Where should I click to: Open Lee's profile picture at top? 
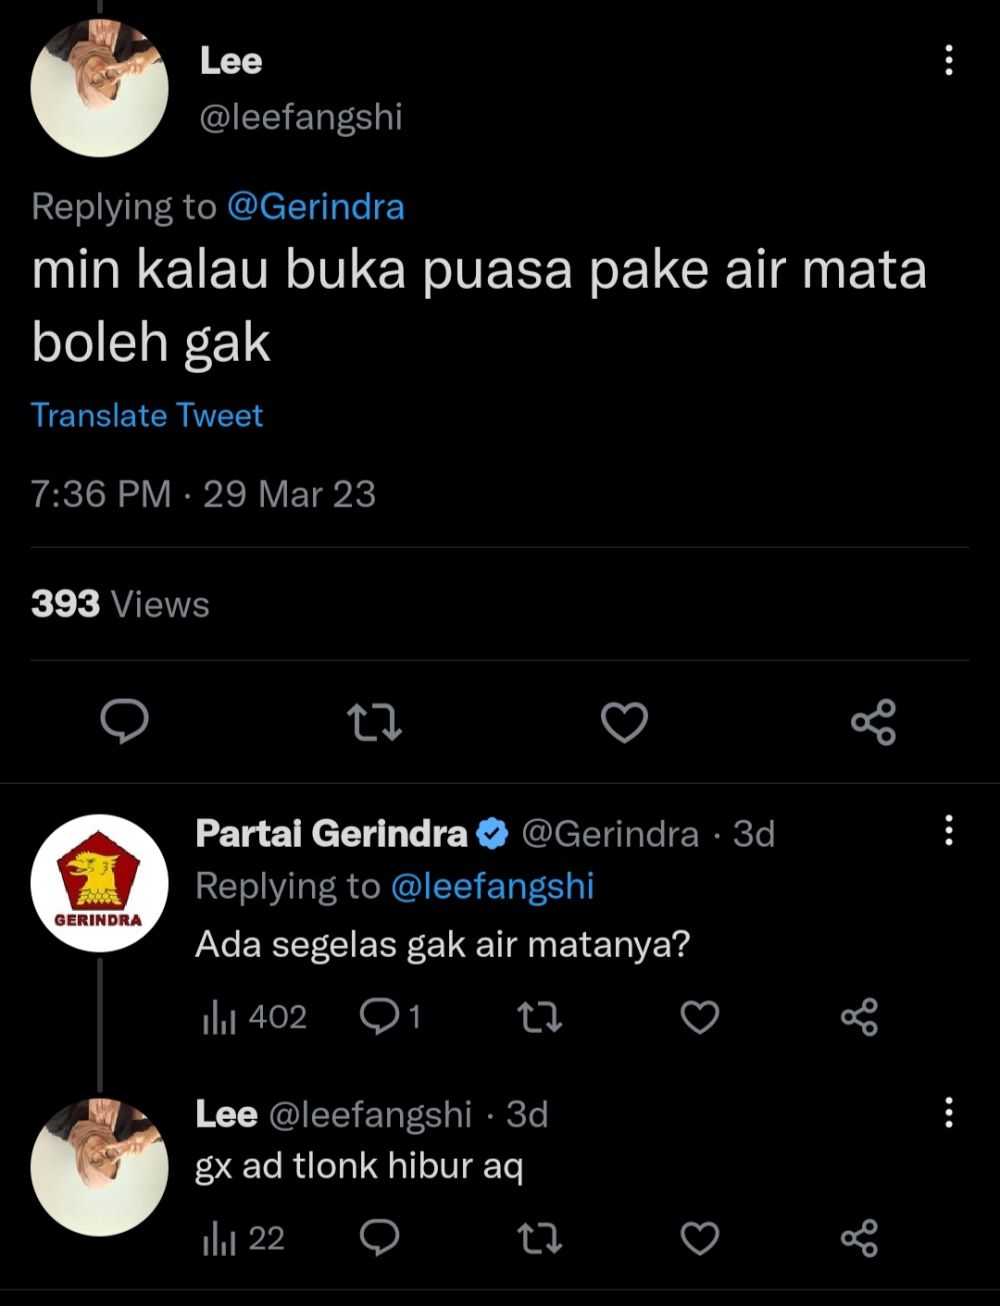click(x=99, y=88)
